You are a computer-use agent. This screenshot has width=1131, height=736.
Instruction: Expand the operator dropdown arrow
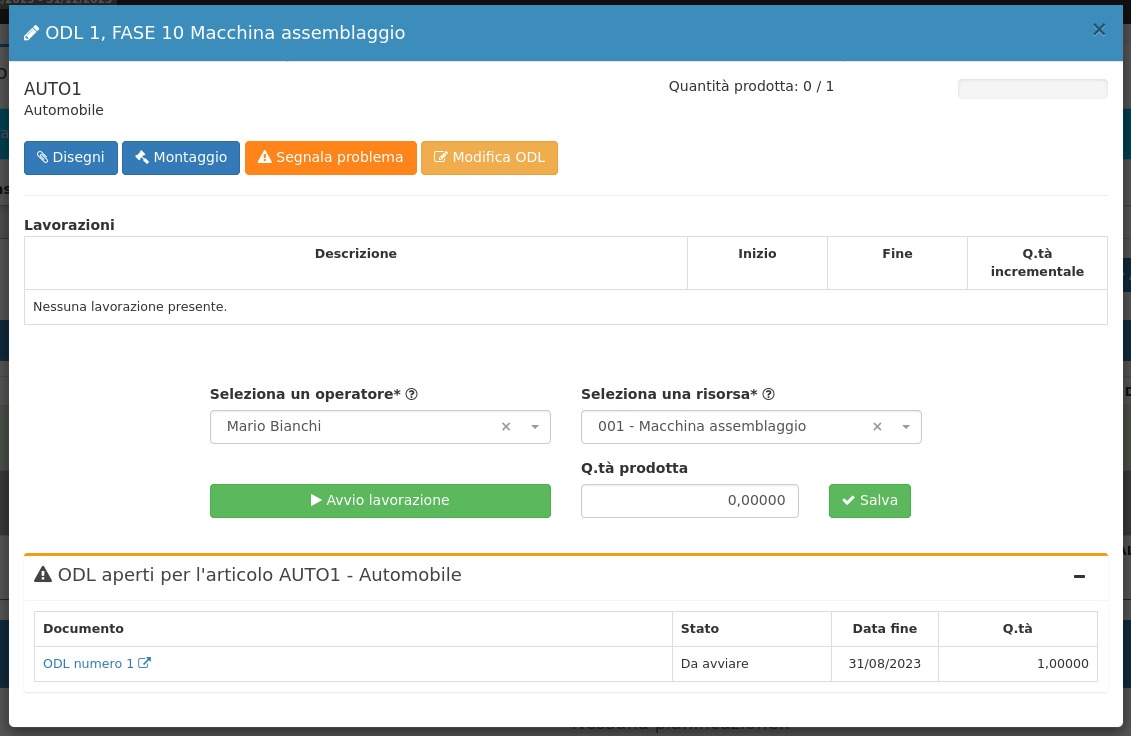tap(534, 427)
